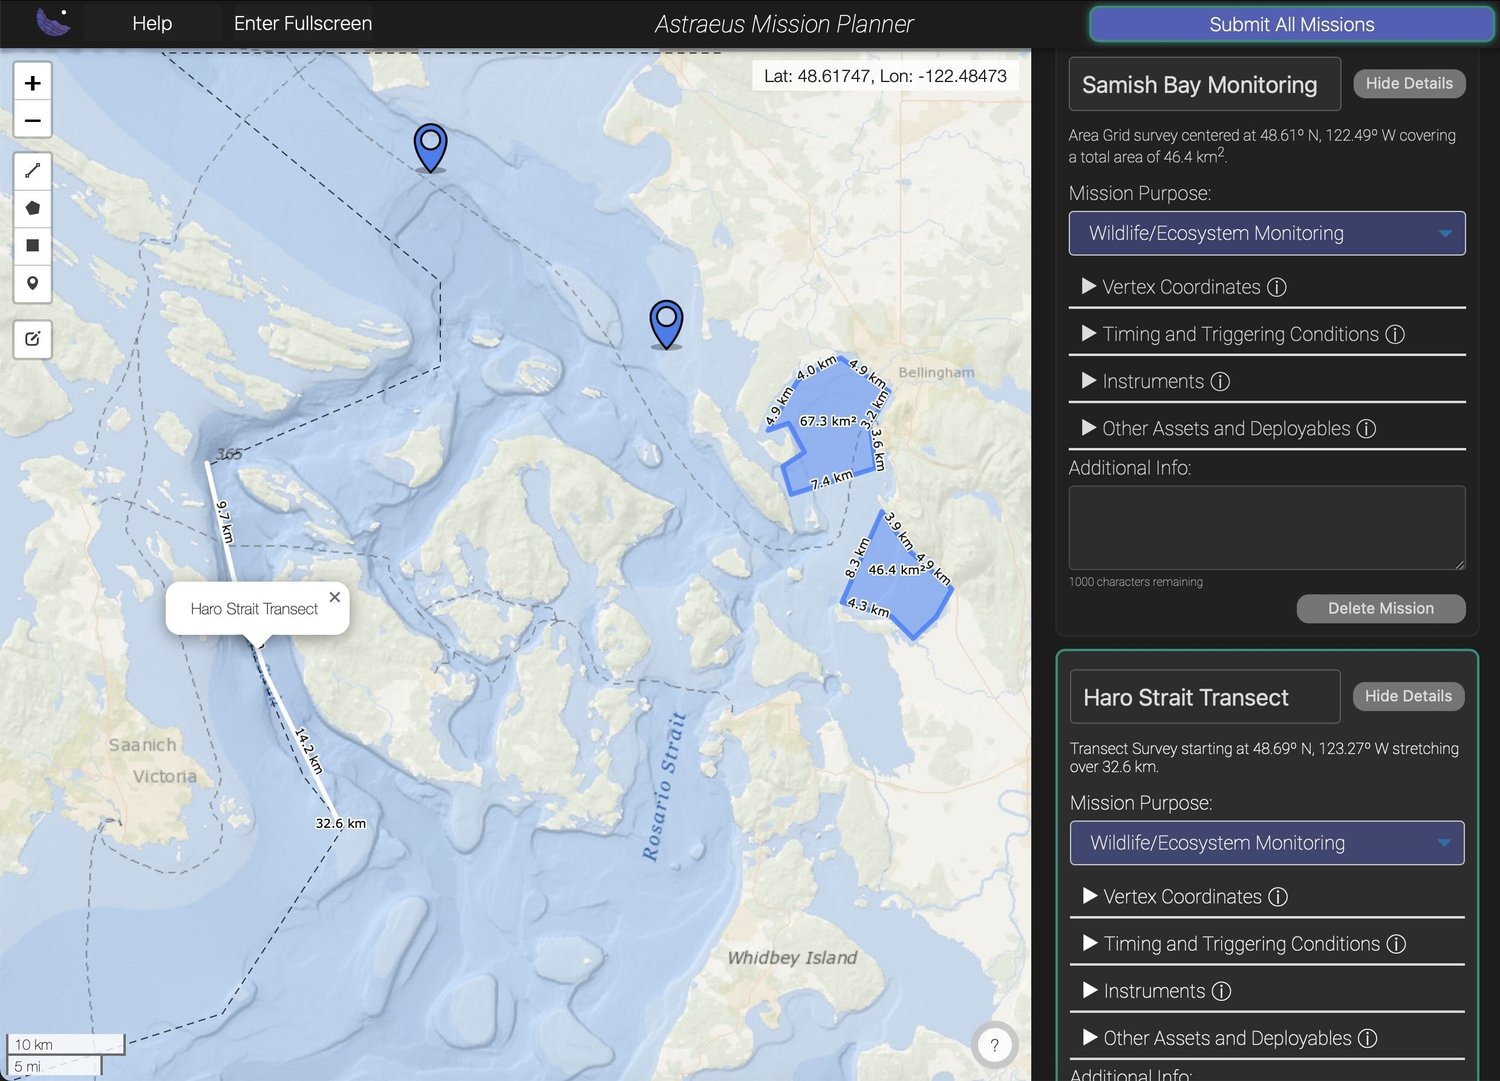1500x1081 pixels.
Task: Open the Help menu
Action: click(151, 22)
